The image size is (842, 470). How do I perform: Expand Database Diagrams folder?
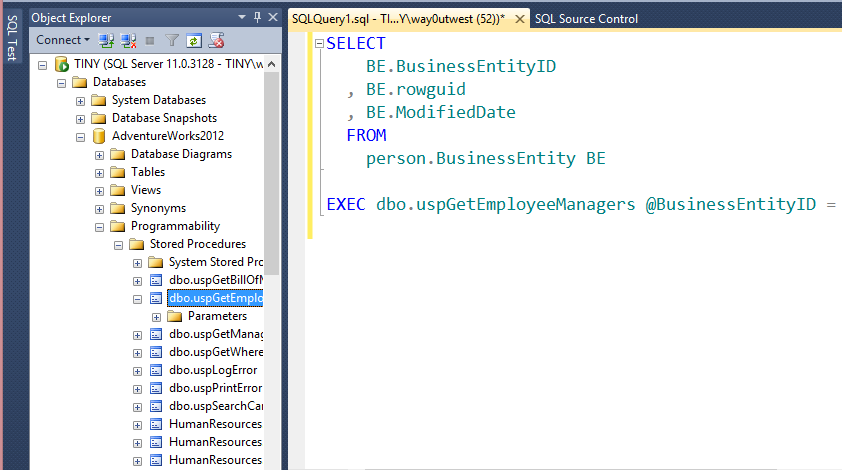99,155
